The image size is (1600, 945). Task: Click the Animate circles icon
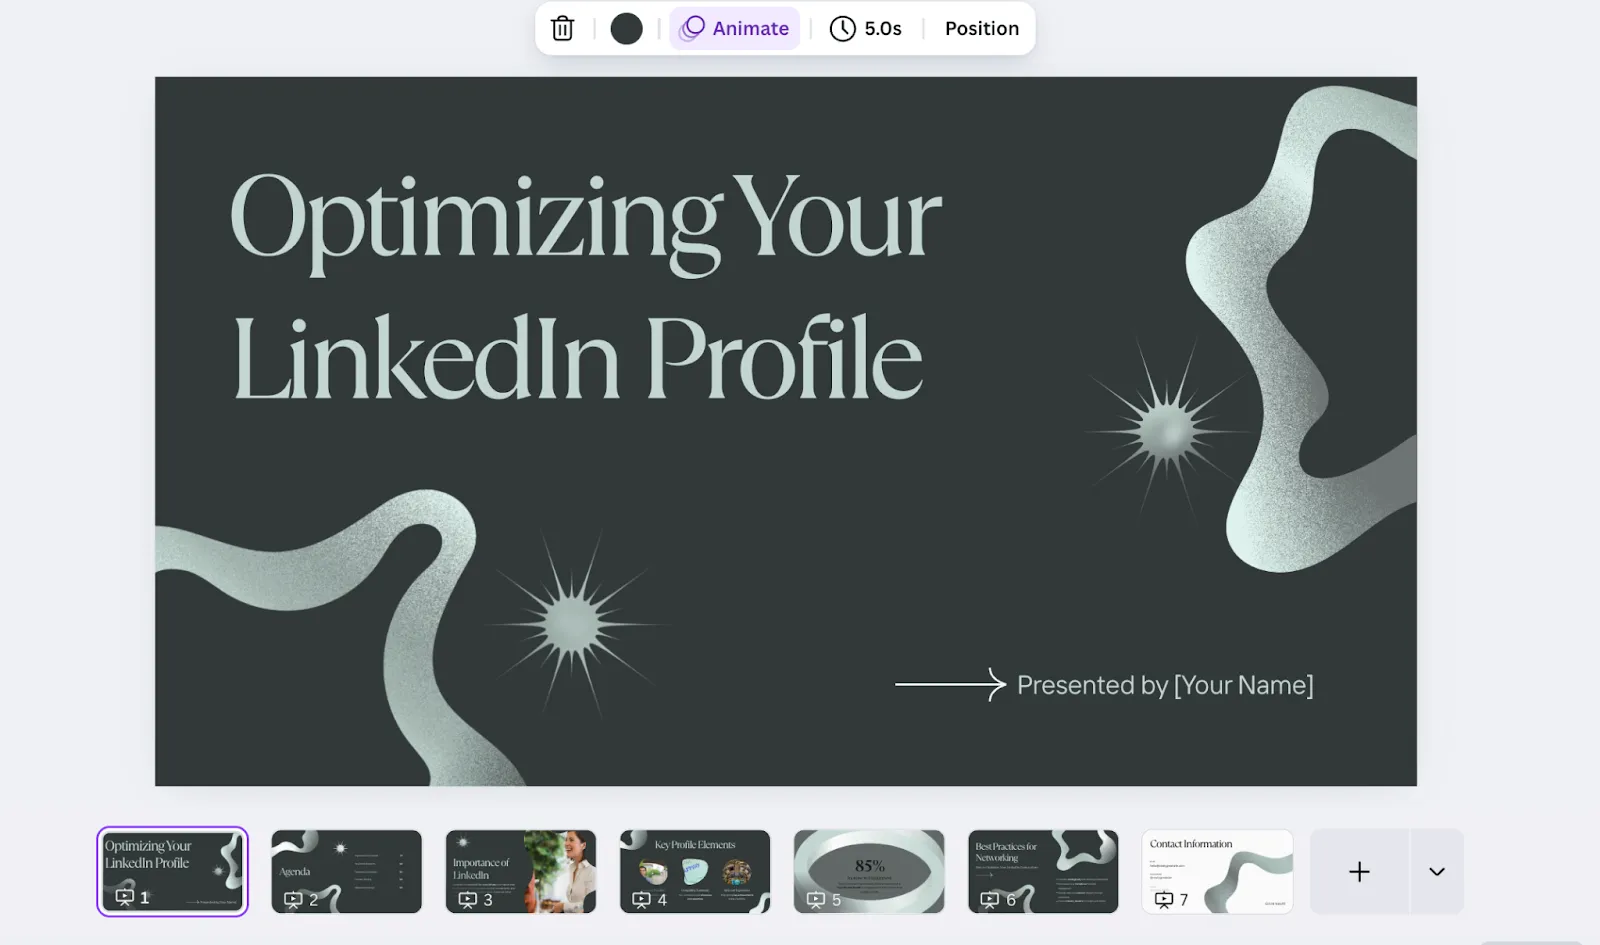pyautogui.click(x=692, y=29)
